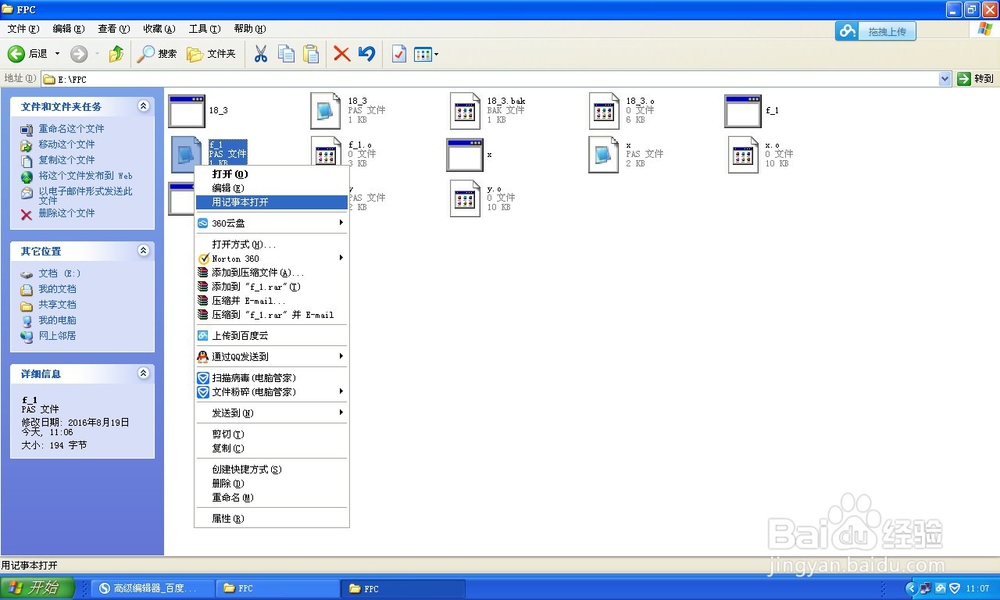Select the x.o file icon

pos(743,154)
